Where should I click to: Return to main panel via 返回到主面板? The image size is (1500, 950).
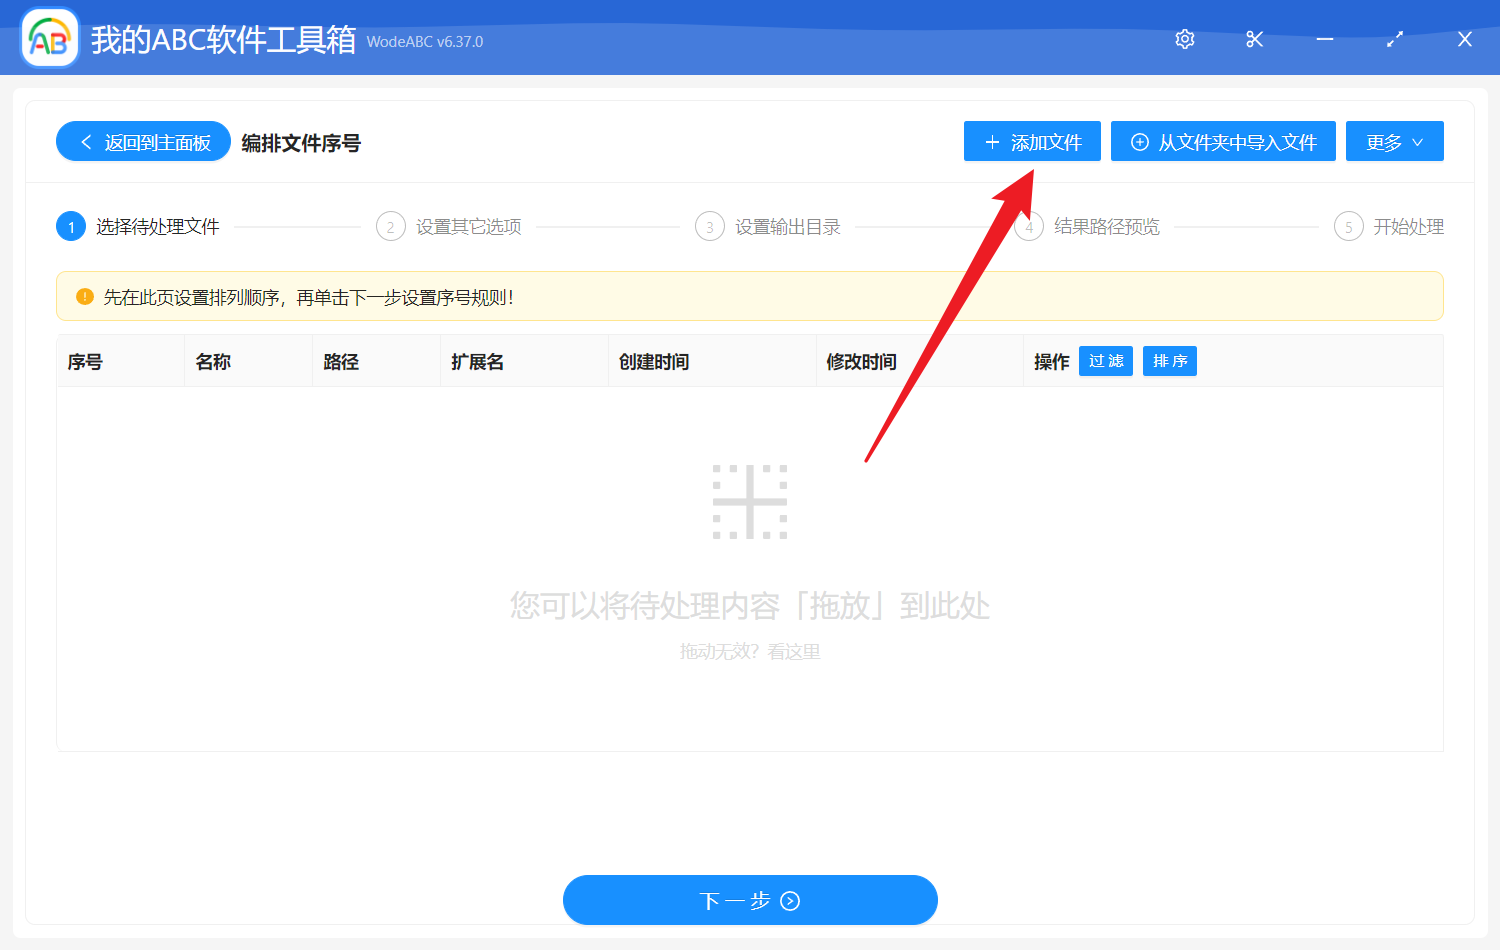tap(143, 141)
